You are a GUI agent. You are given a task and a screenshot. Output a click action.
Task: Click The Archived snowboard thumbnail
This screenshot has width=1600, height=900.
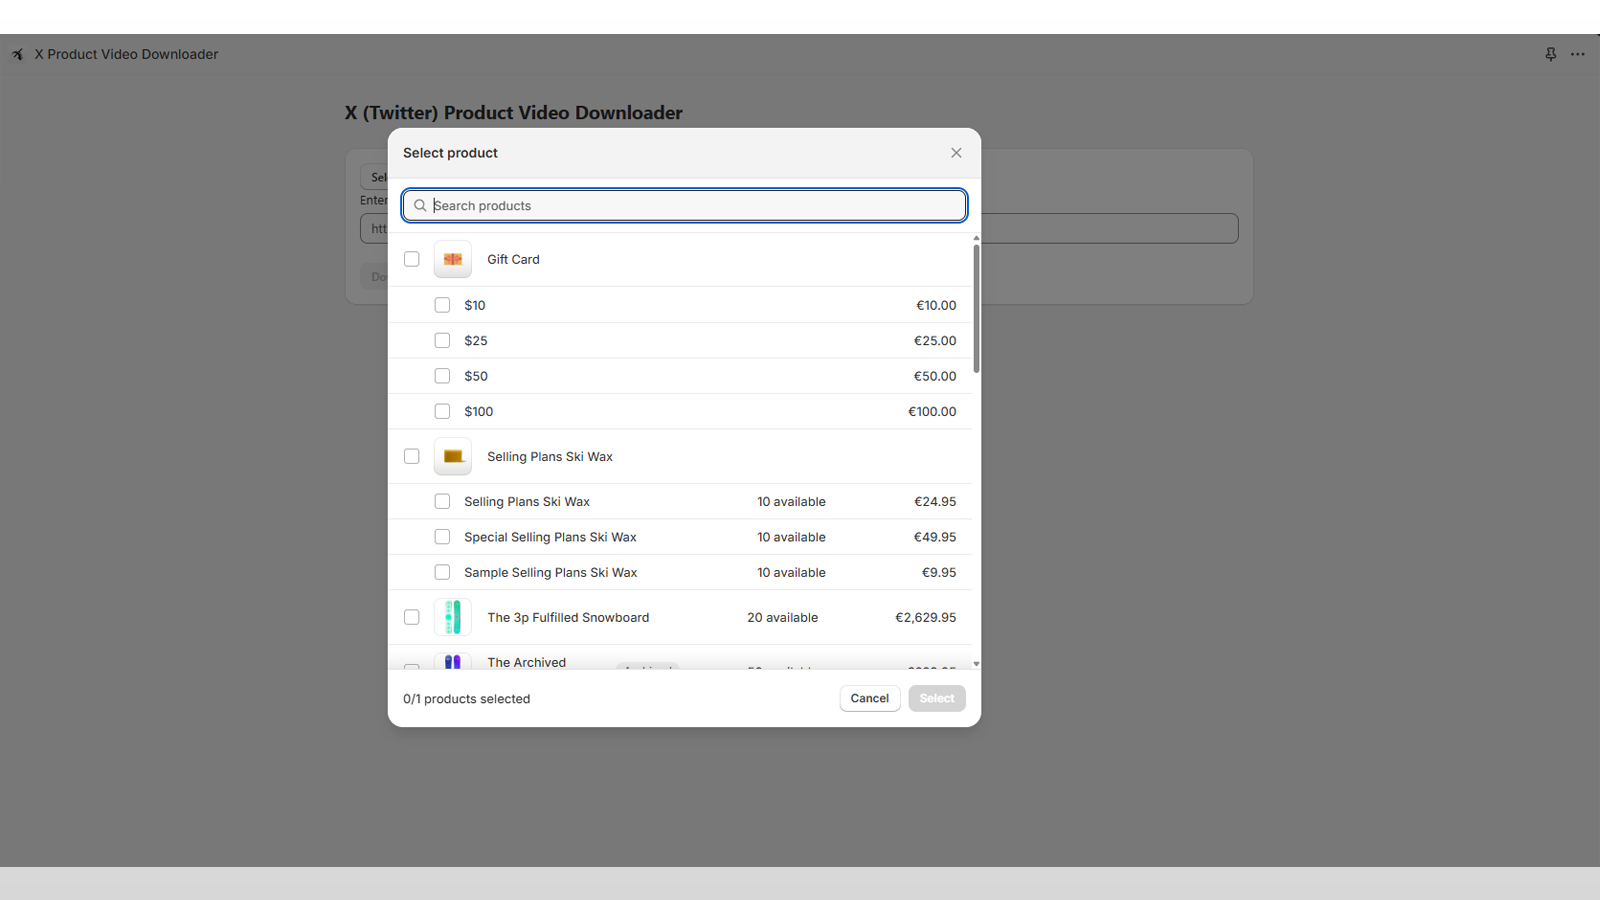click(x=453, y=661)
